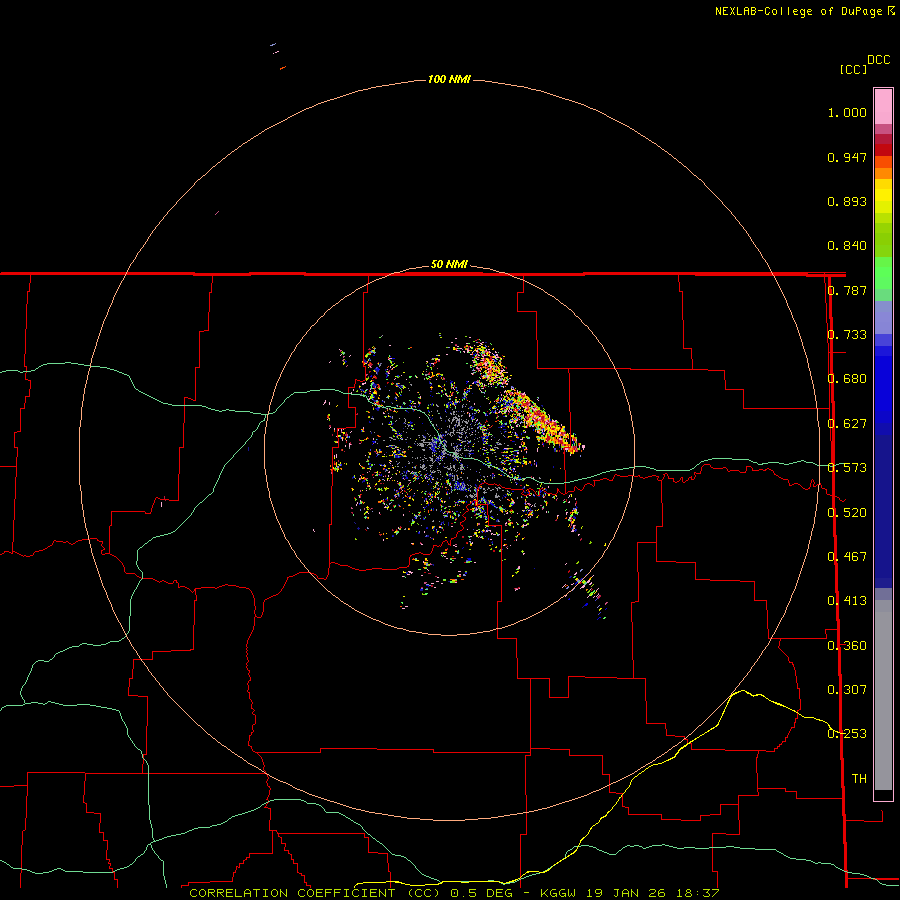The width and height of the screenshot is (900, 900).
Task: Click the 0.413 scale value
Action: [847, 601]
